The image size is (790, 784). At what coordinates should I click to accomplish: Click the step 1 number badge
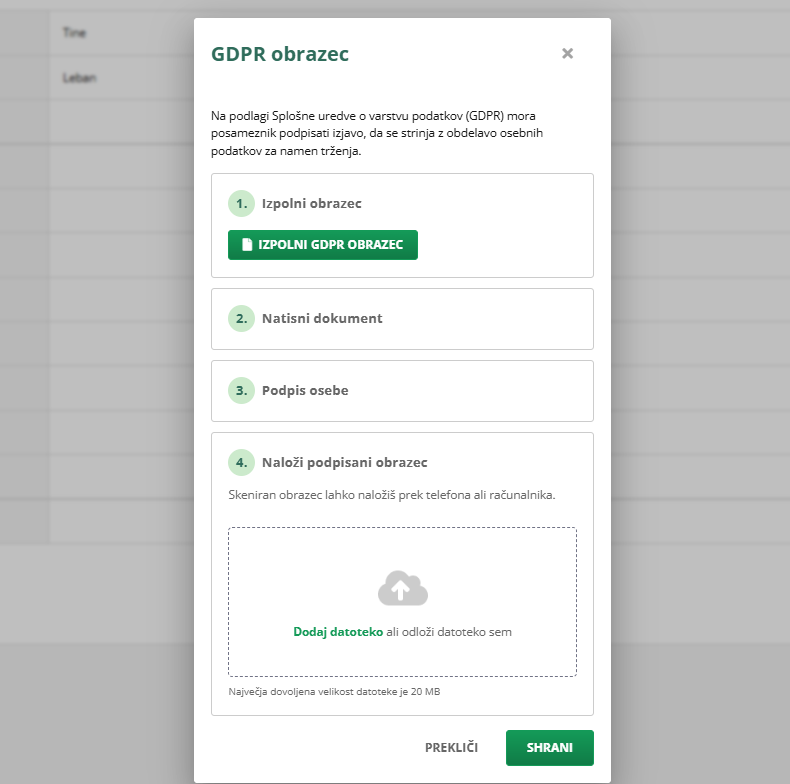[241, 204]
